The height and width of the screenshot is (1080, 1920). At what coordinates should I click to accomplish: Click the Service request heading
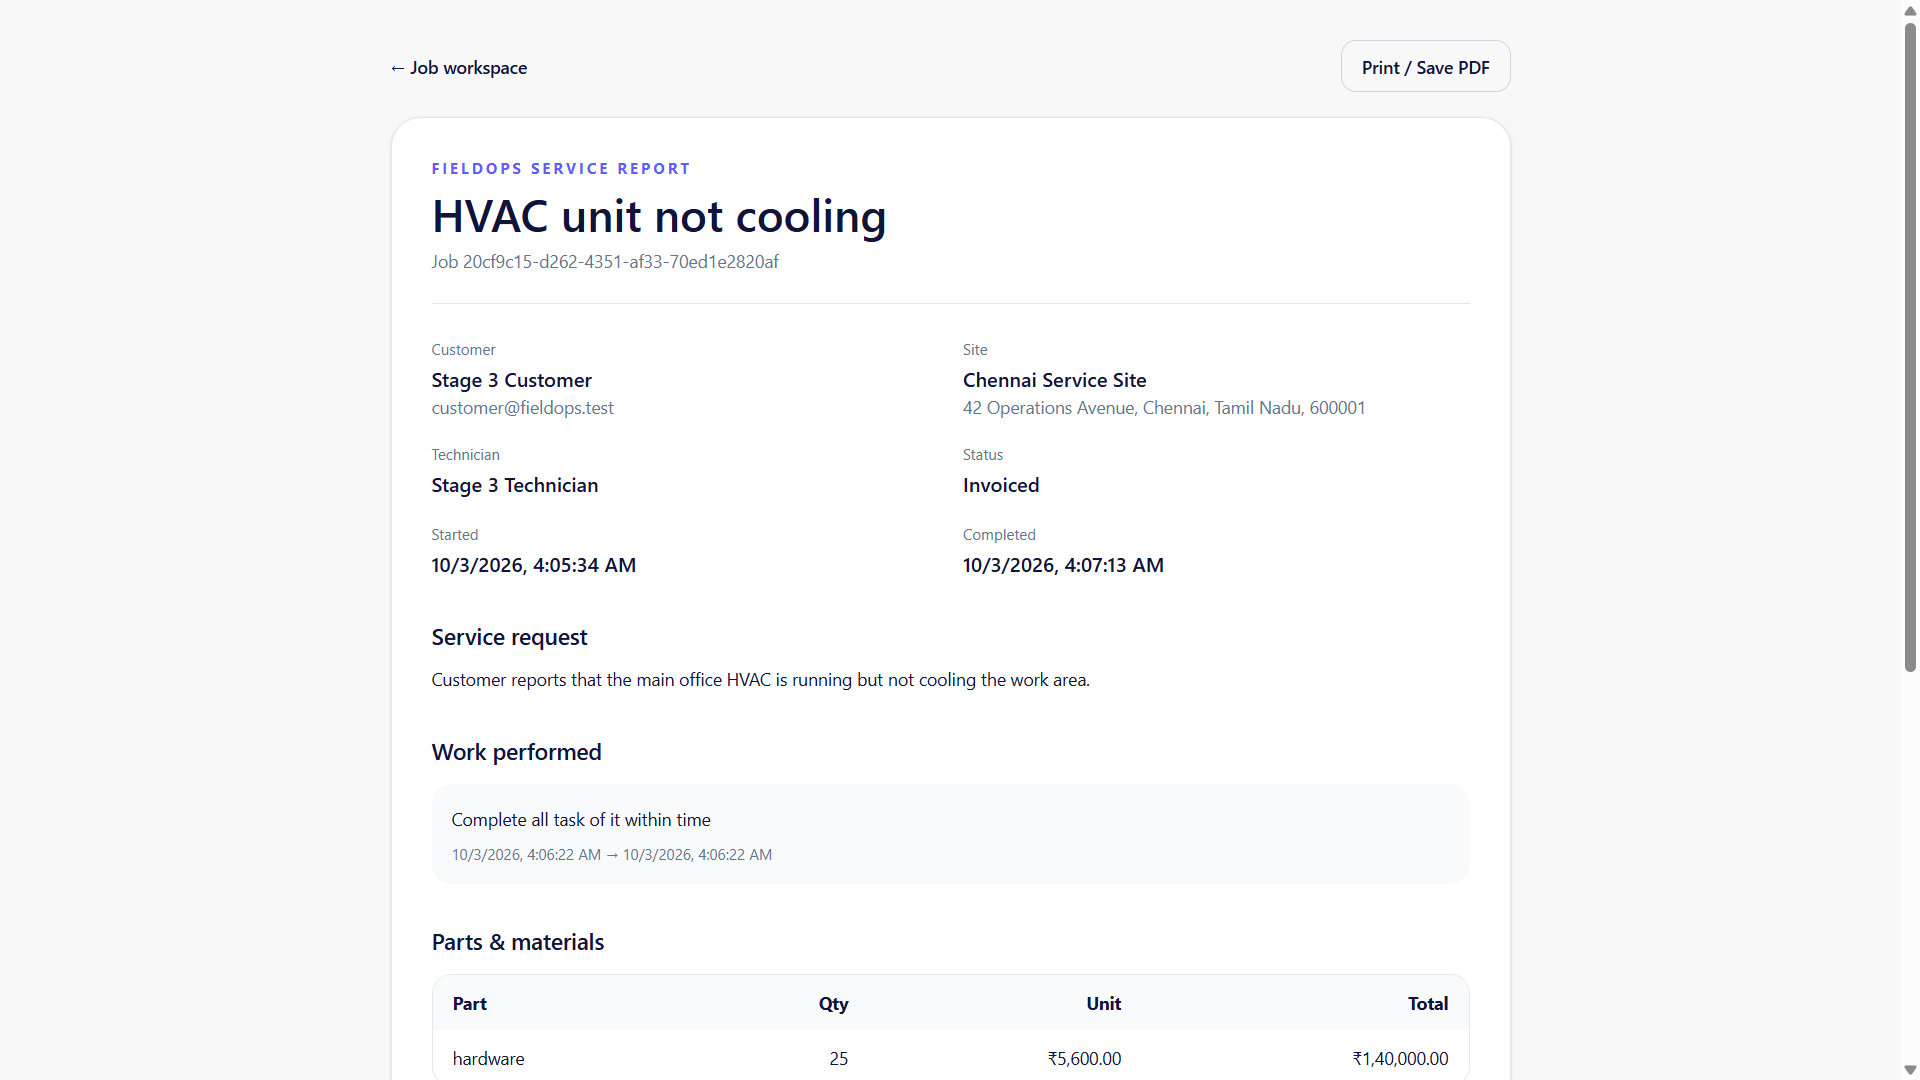(510, 638)
